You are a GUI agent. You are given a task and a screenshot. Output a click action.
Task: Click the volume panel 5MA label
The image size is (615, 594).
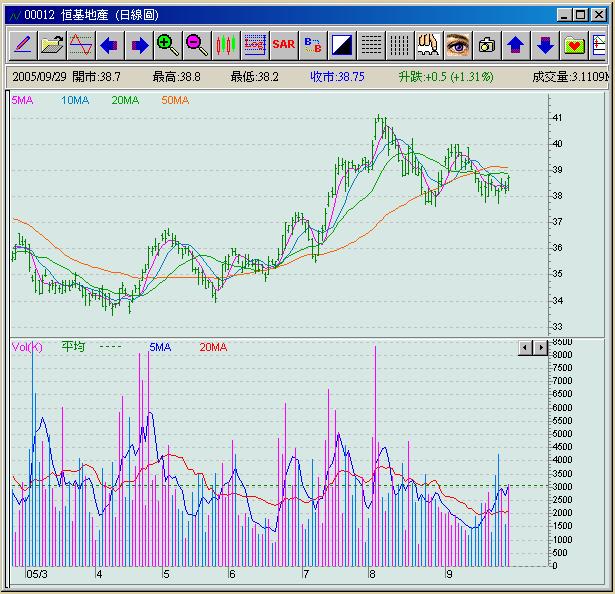pyautogui.click(x=160, y=347)
